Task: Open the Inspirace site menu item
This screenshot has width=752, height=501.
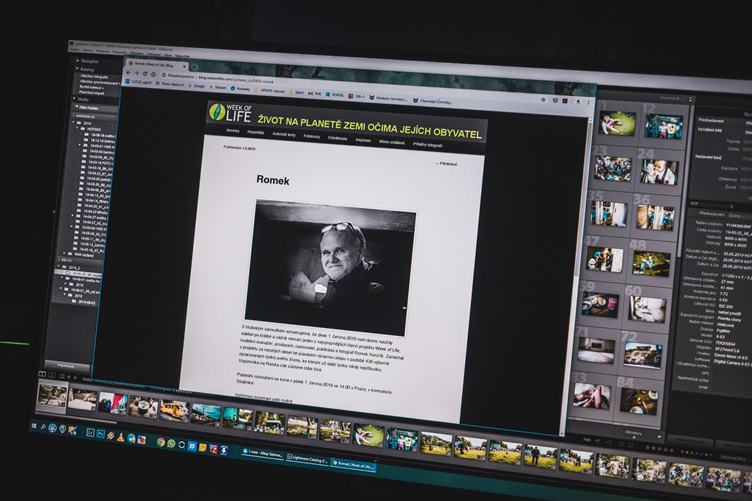Action: [x=363, y=140]
